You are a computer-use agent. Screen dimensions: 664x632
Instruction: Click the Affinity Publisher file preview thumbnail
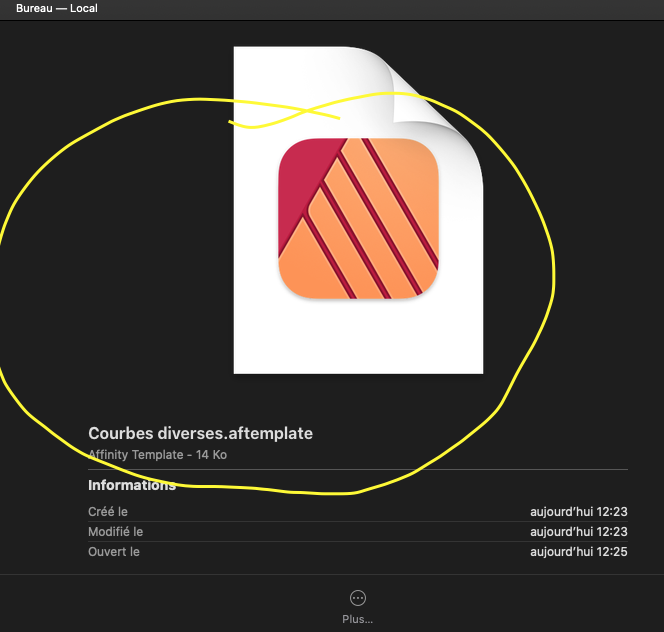[358, 211]
